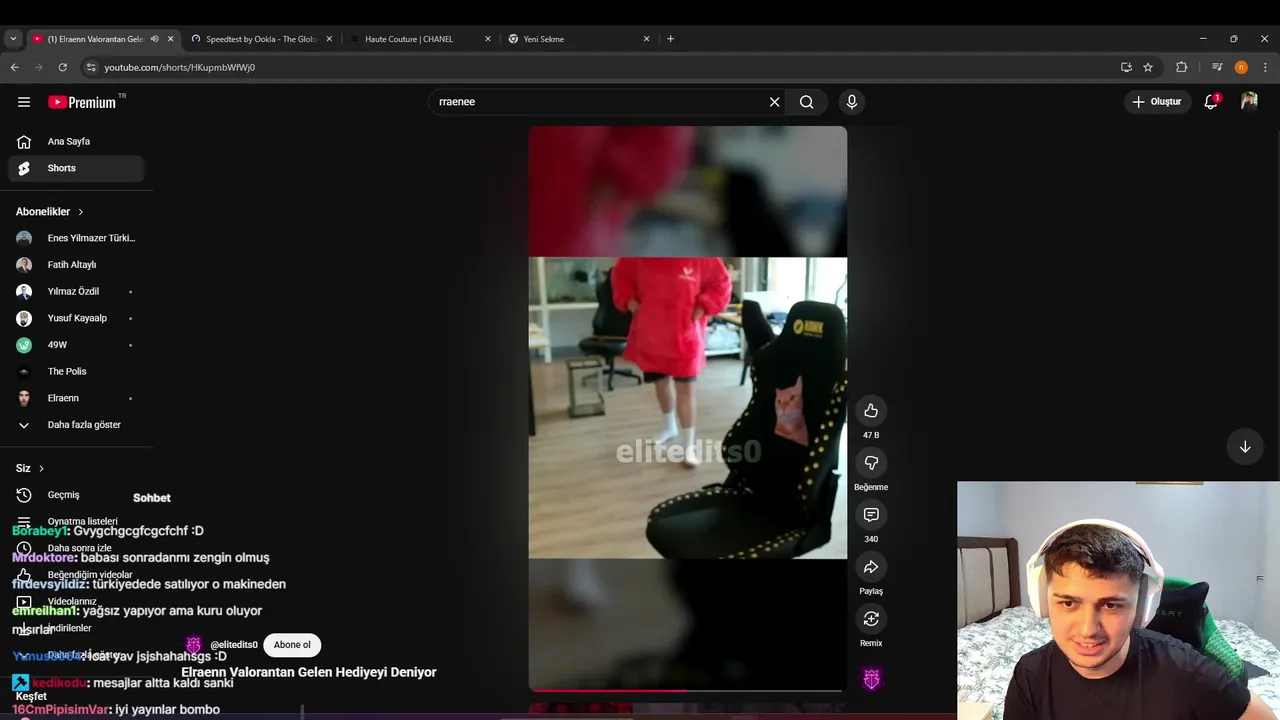The image size is (1280, 720).
Task: Pause the playing short video
Action: (x=688, y=408)
